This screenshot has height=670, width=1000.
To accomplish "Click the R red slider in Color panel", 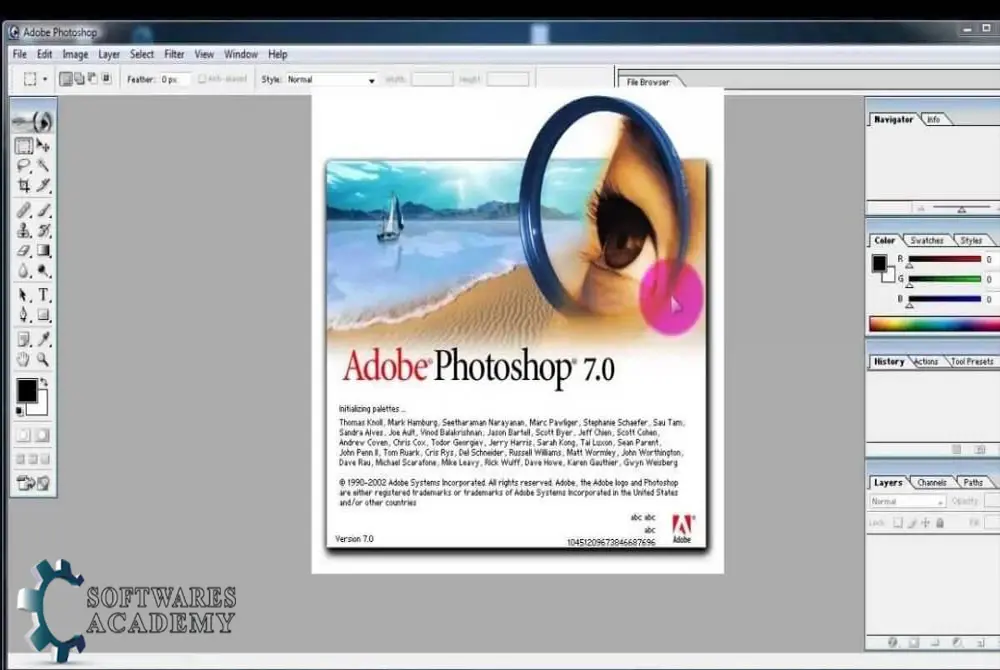I will pyautogui.click(x=945, y=259).
